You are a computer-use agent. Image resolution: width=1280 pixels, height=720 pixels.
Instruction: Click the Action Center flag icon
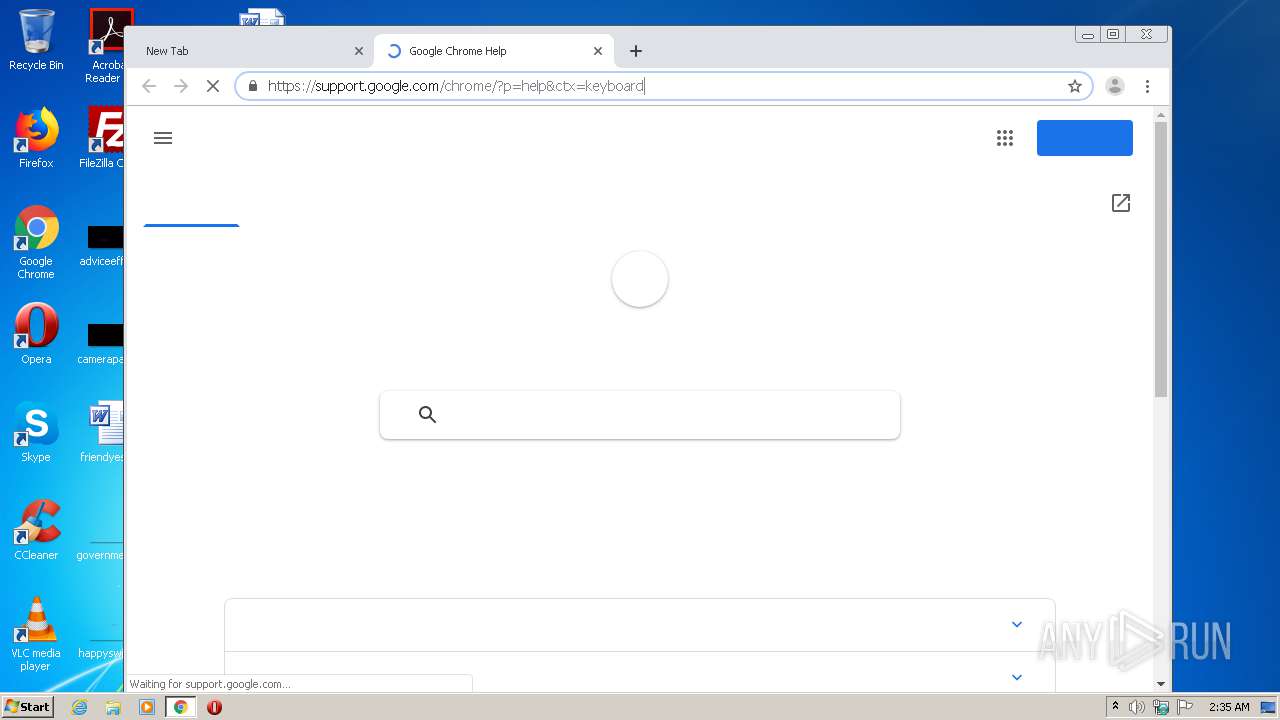click(1185, 707)
